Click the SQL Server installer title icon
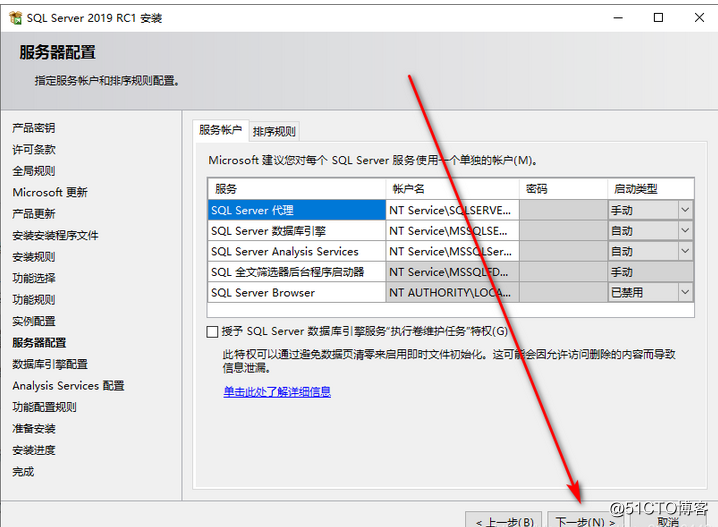 (x=16, y=18)
